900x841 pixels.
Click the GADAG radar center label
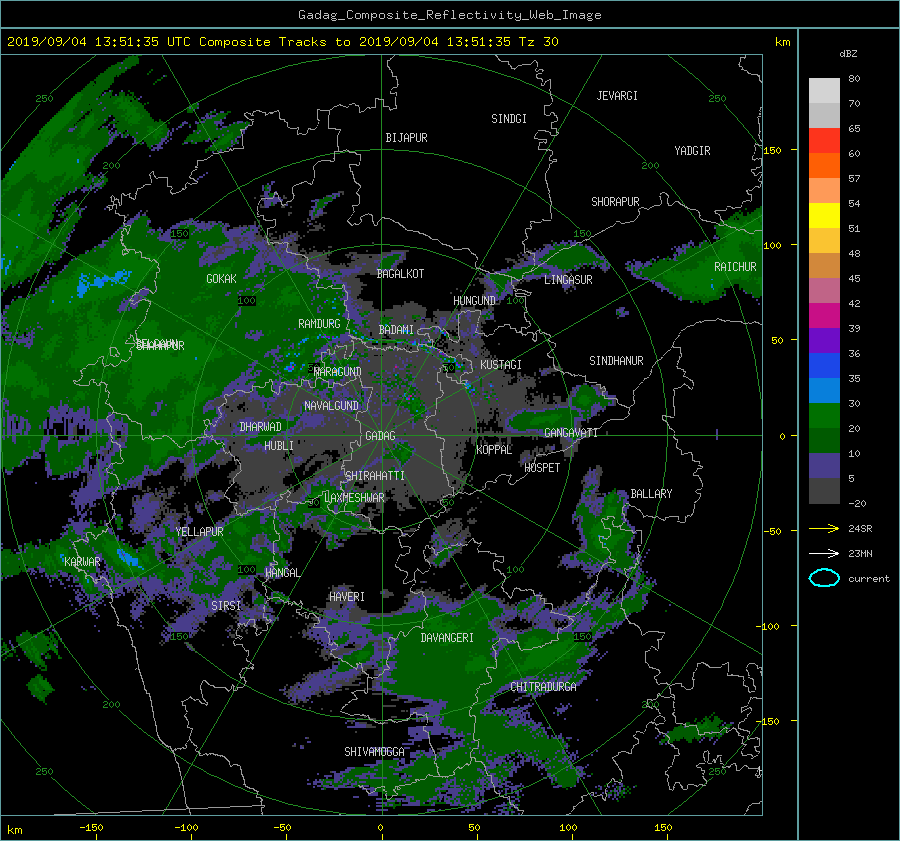[380, 436]
